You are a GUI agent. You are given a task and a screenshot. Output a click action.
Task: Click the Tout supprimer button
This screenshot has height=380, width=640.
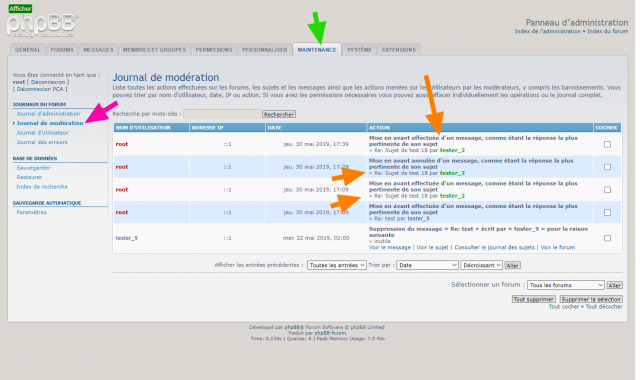click(x=533, y=299)
